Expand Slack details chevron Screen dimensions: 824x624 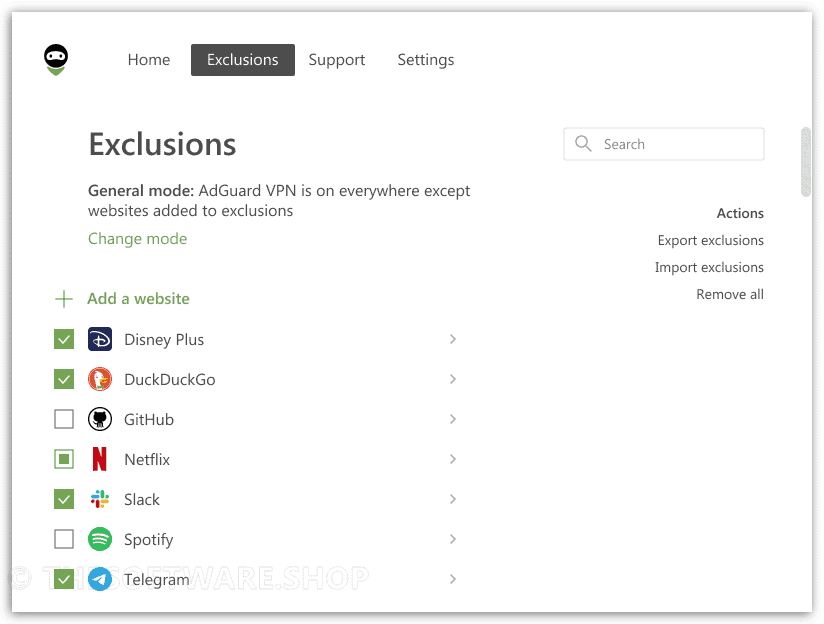pos(452,499)
